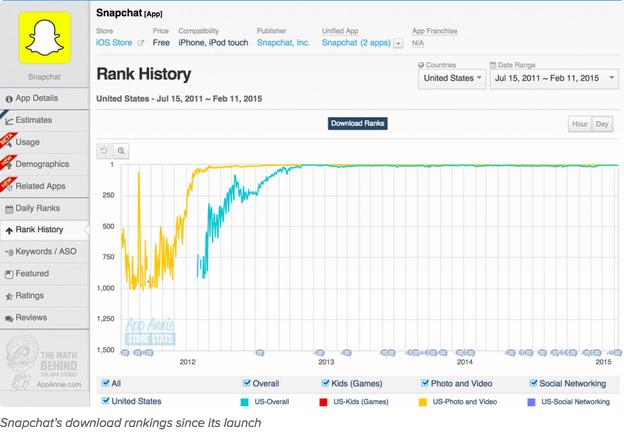The image size is (624, 434).
Task: Toggle the Overall category checkbox
Action: pos(246,383)
